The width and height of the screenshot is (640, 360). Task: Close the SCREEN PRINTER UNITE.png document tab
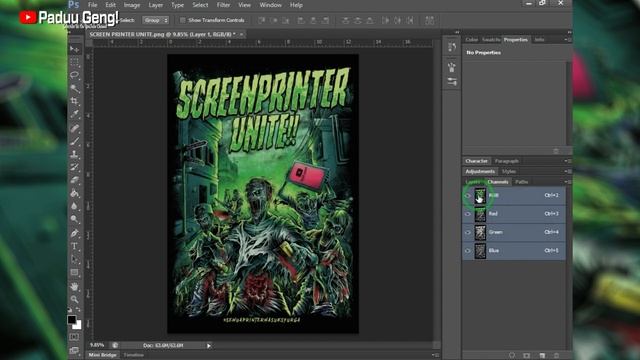[x=242, y=35]
